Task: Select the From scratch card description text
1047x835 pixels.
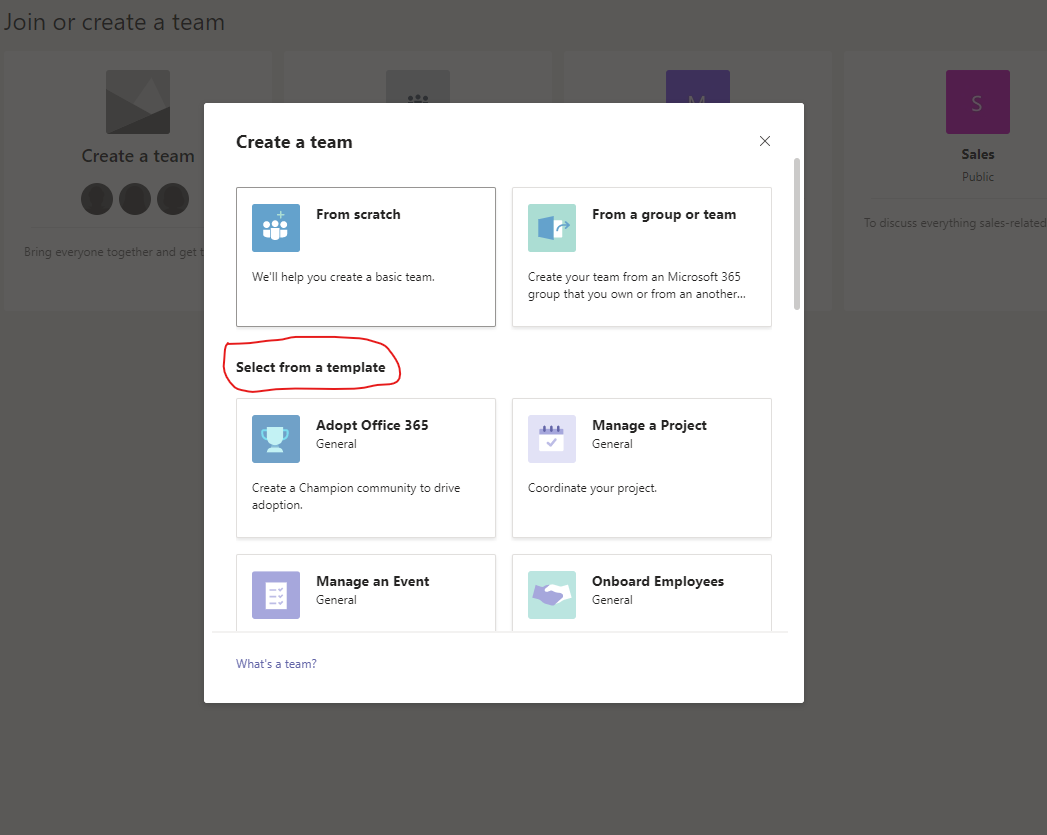Action: (343, 277)
